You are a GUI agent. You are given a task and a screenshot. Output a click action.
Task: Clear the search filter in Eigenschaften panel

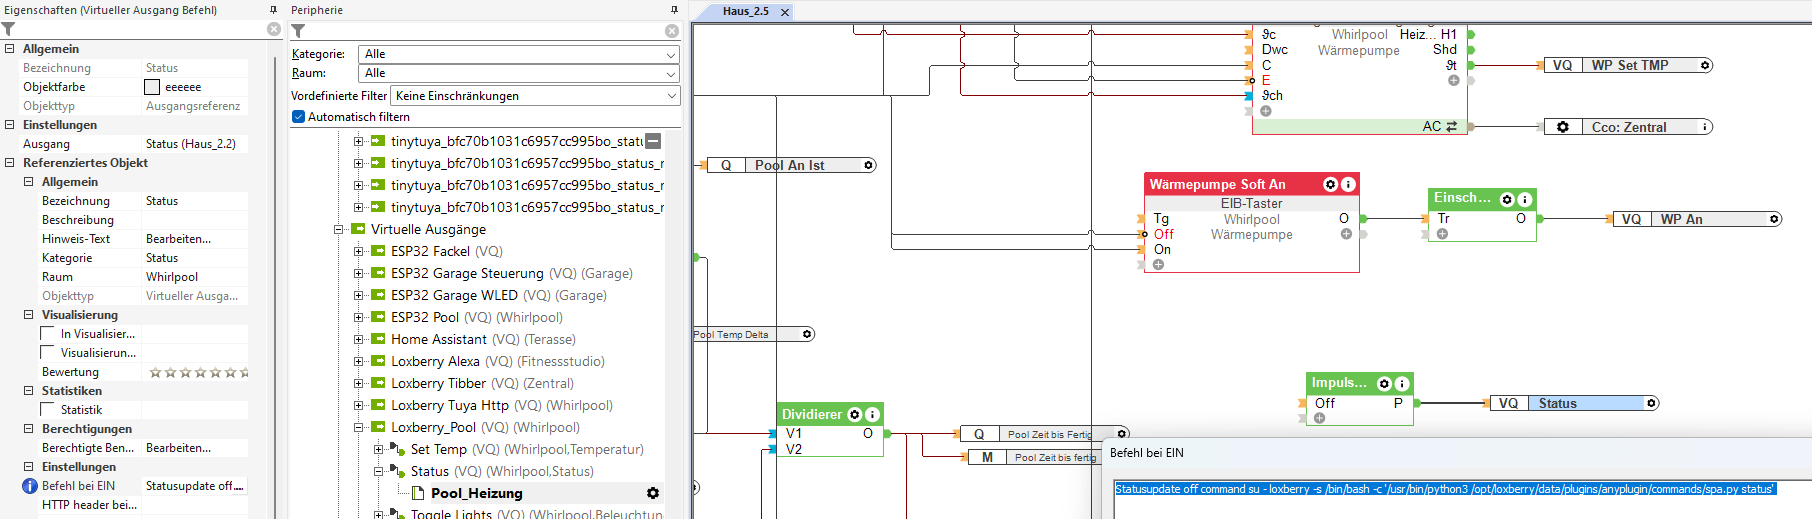[x=274, y=30]
